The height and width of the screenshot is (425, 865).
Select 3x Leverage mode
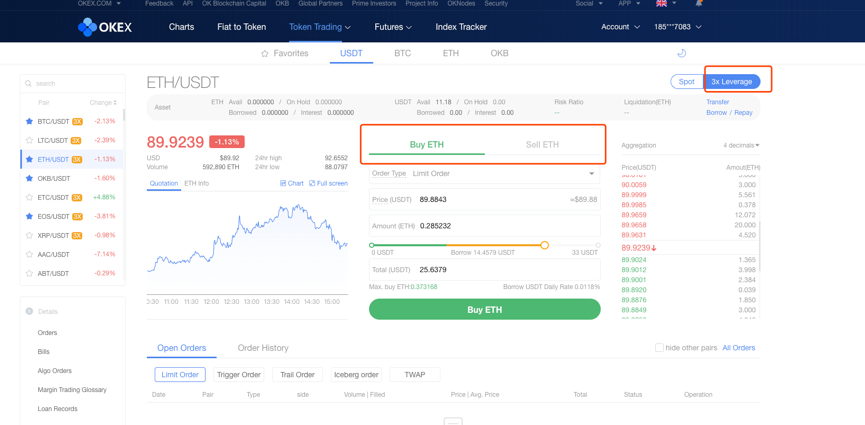pyautogui.click(x=731, y=82)
